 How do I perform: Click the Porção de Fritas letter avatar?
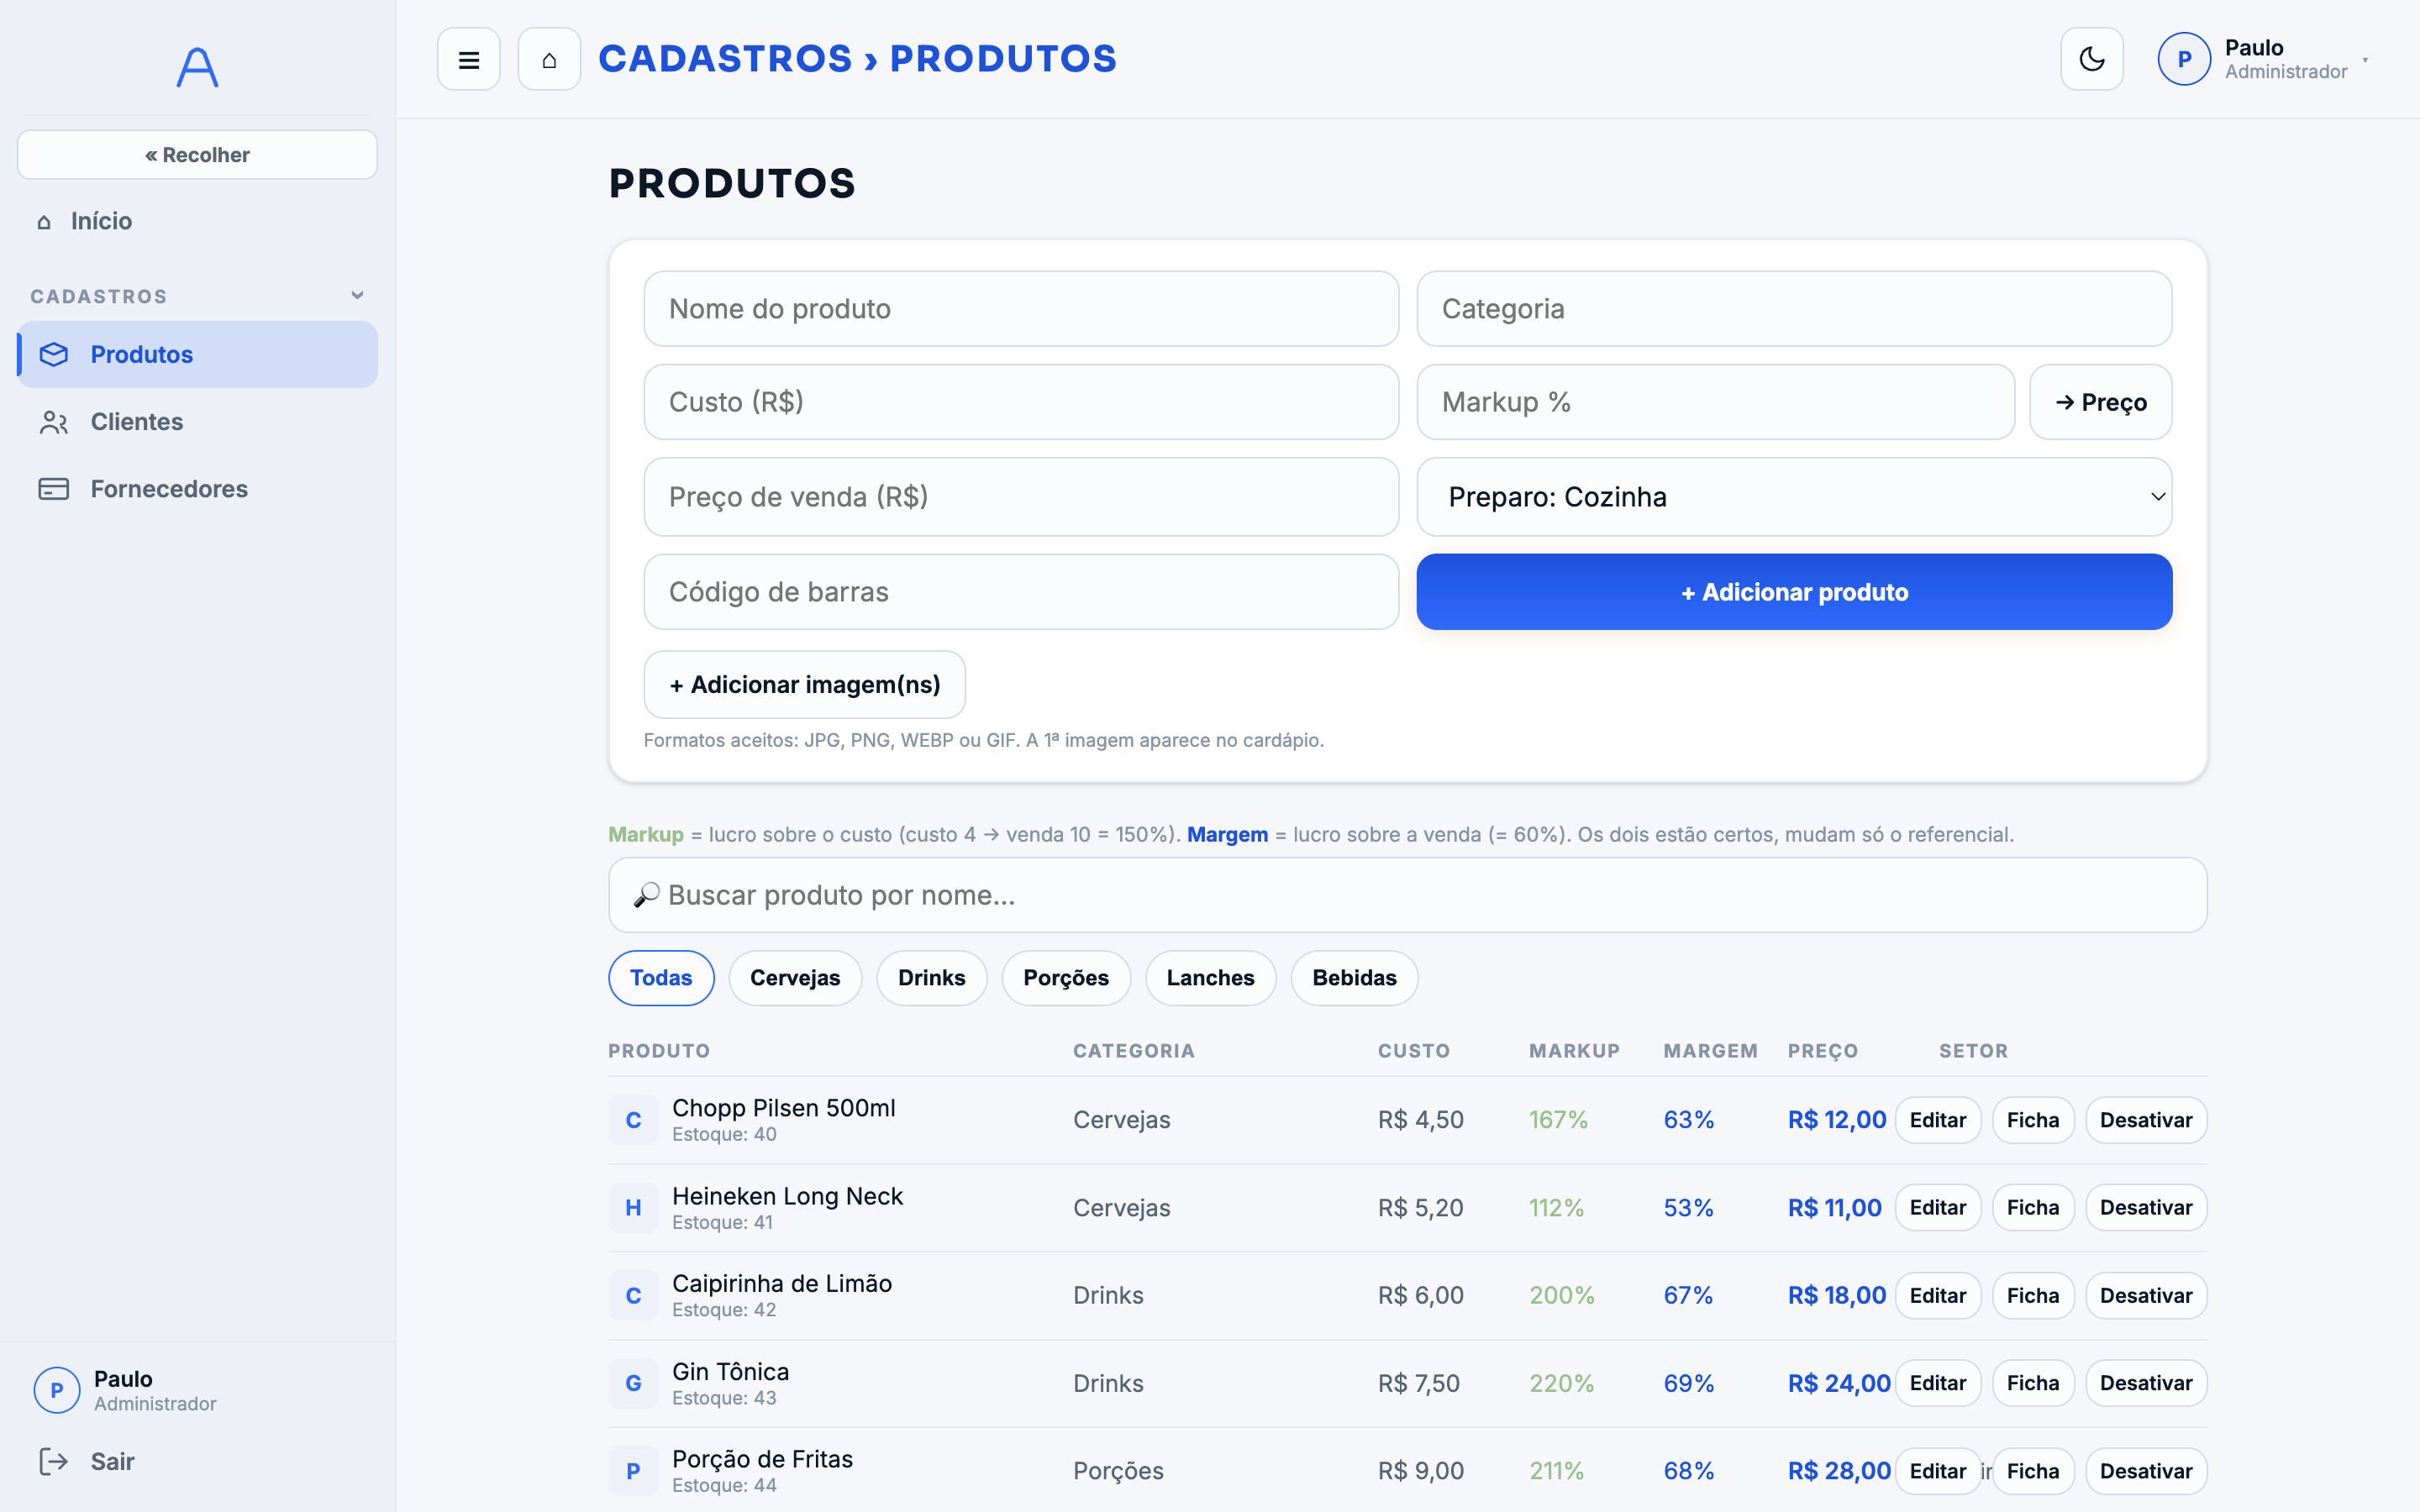[x=633, y=1471]
